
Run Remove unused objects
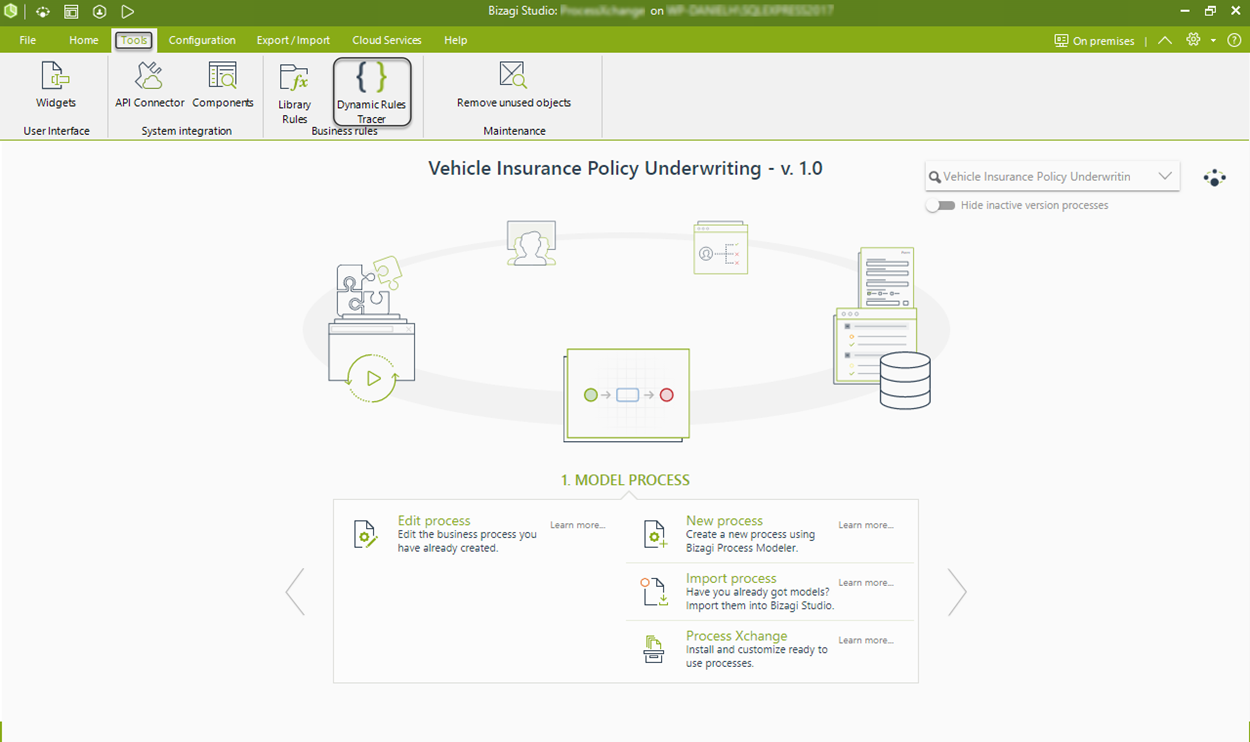click(x=514, y=85)
